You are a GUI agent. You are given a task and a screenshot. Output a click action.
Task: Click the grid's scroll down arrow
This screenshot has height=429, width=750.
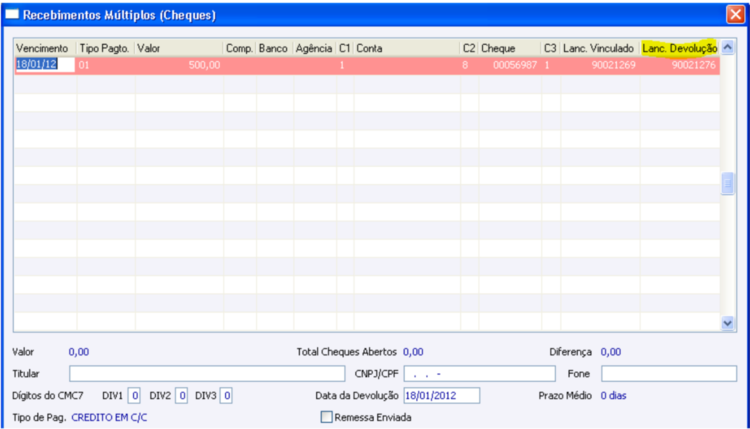click(x=728, y=323)
